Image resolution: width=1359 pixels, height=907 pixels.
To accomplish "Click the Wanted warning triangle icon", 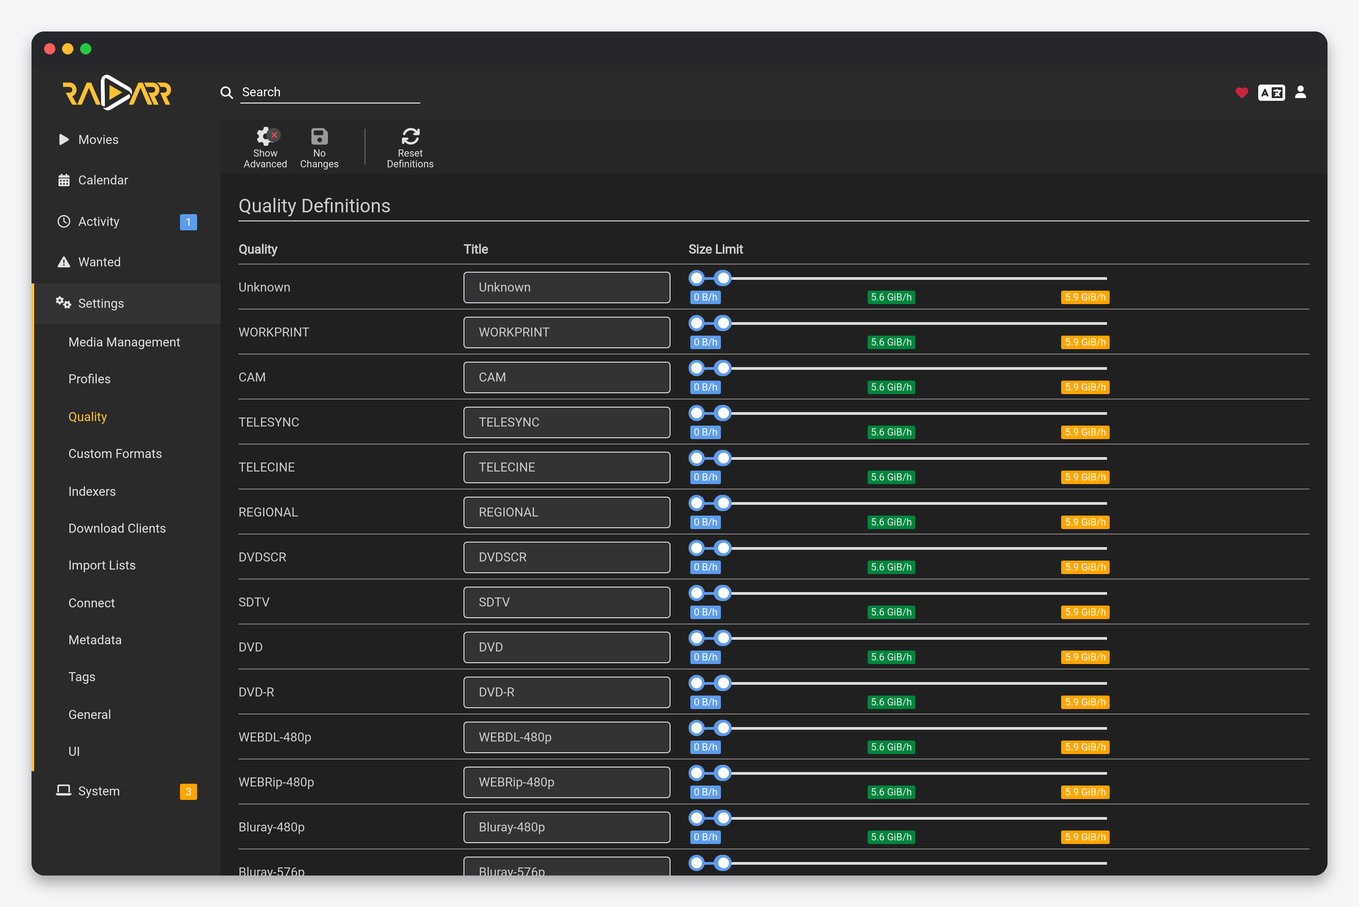I will tap(64, 262).
